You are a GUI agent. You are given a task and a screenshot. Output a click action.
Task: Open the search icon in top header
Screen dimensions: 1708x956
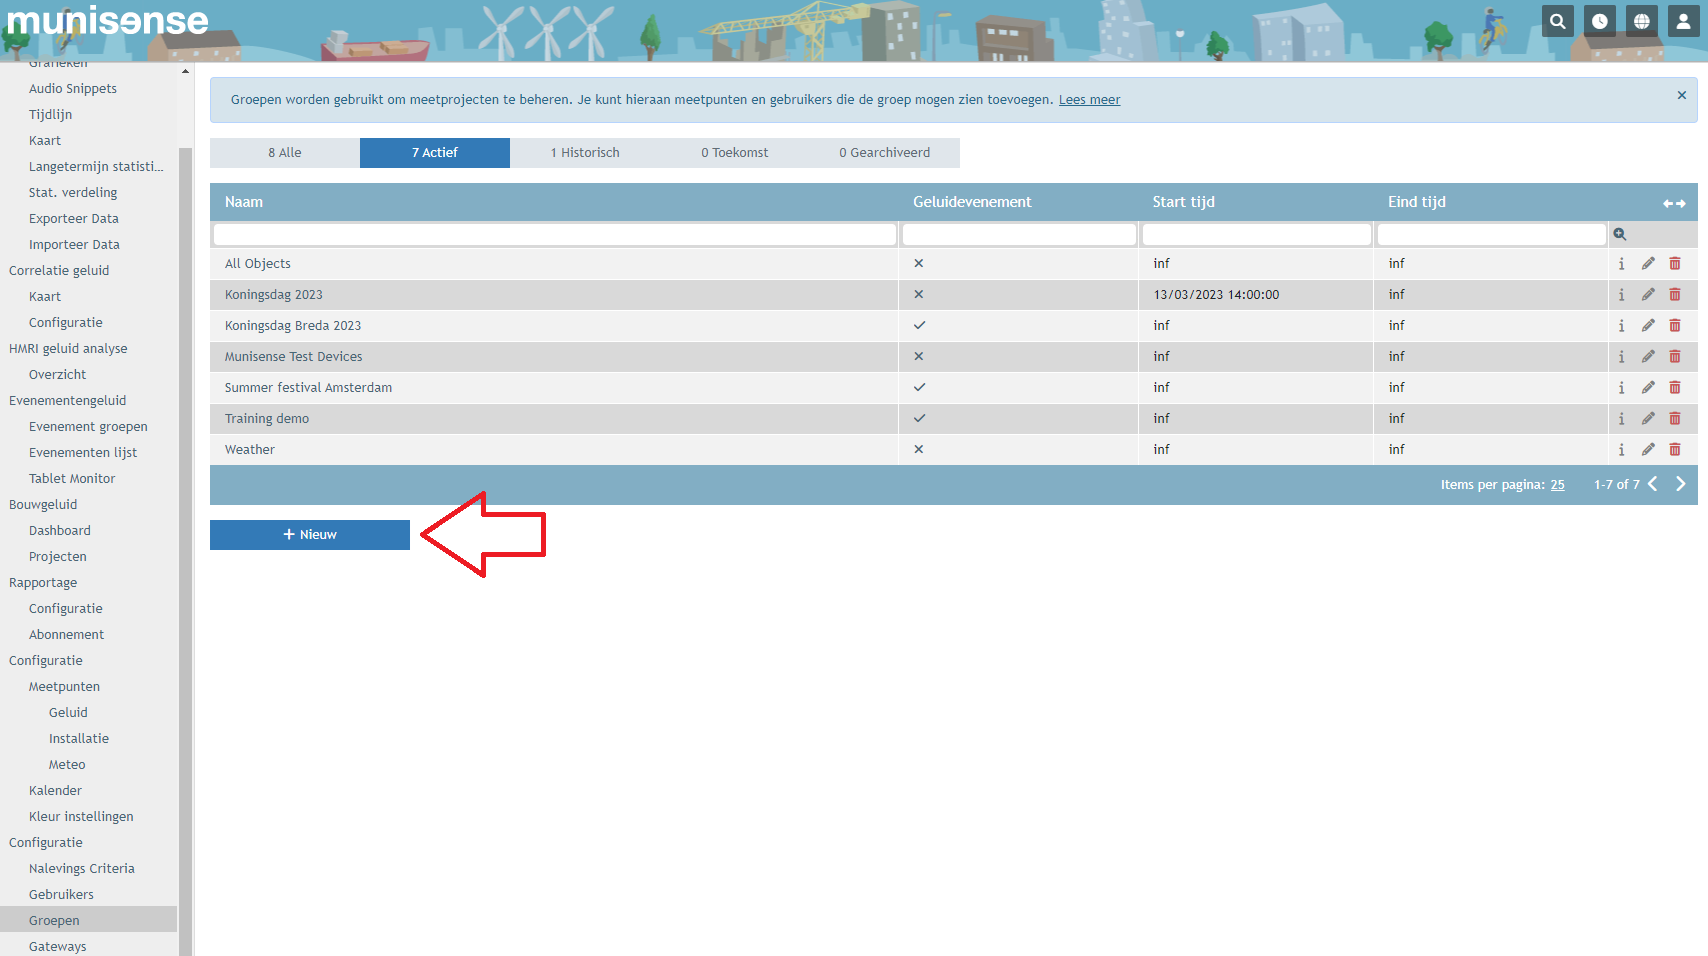pyautogui.click(x=1557, y=21)
